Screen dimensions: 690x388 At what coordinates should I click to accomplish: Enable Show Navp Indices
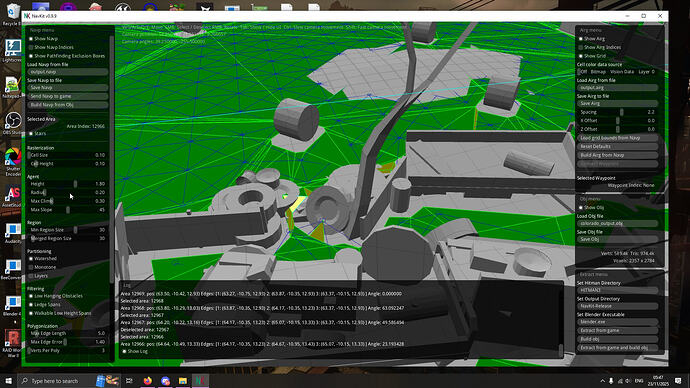point(31,47)
